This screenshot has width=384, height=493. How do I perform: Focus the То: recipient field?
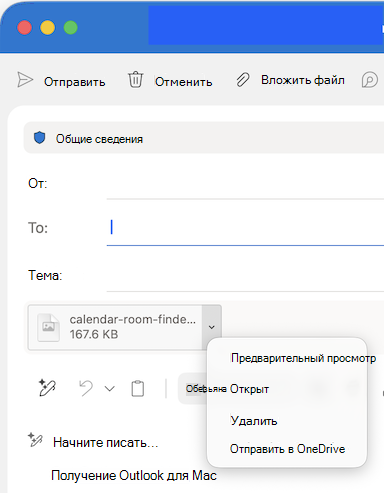tap(245, 228)
